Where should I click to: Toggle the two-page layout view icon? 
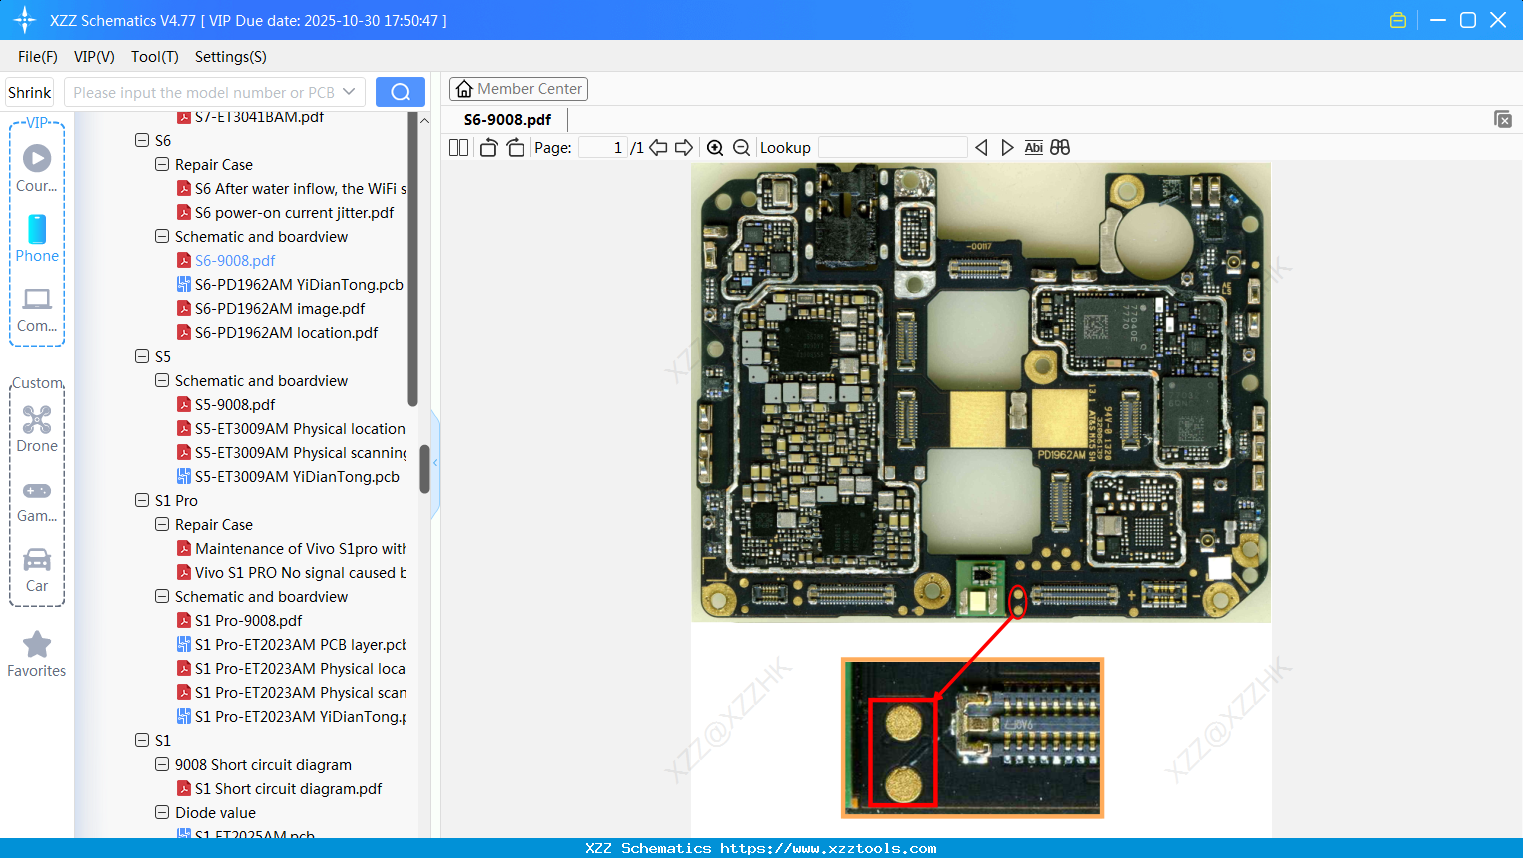pyautogui.click(x=459, y=148)
